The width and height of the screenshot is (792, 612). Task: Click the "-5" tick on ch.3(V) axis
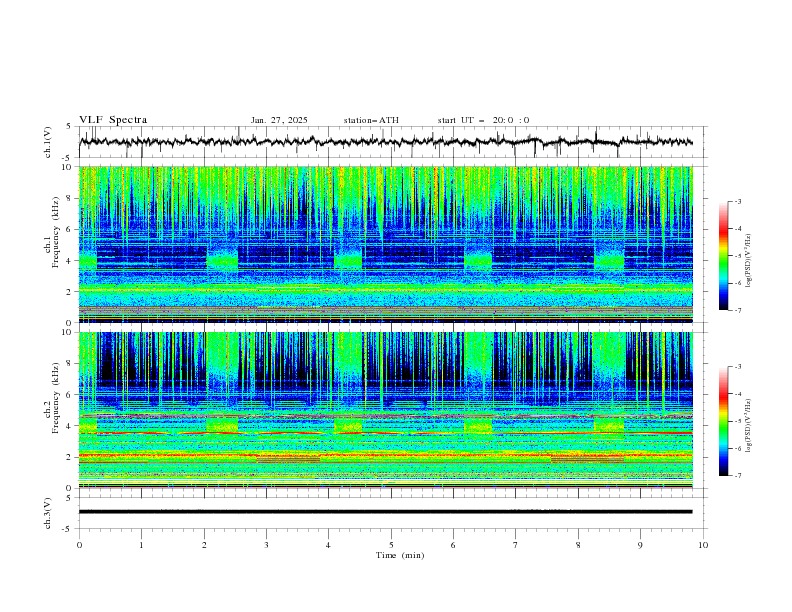point(68,529)
